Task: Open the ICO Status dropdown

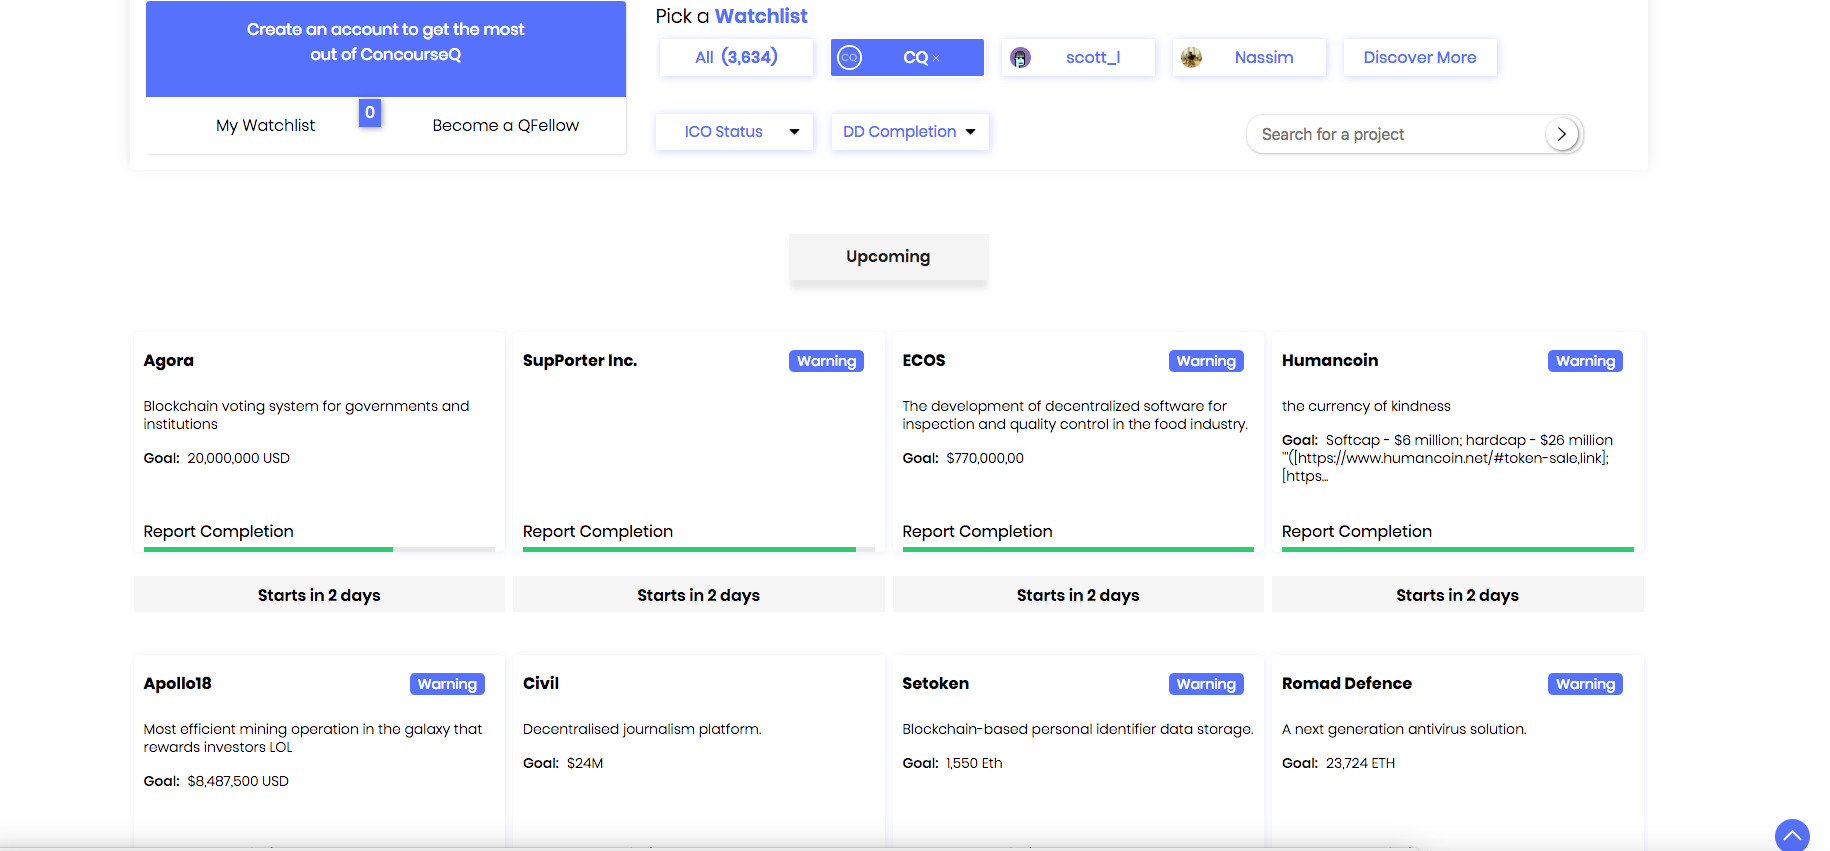Action: pyautogui.click(x=734, y=132)
